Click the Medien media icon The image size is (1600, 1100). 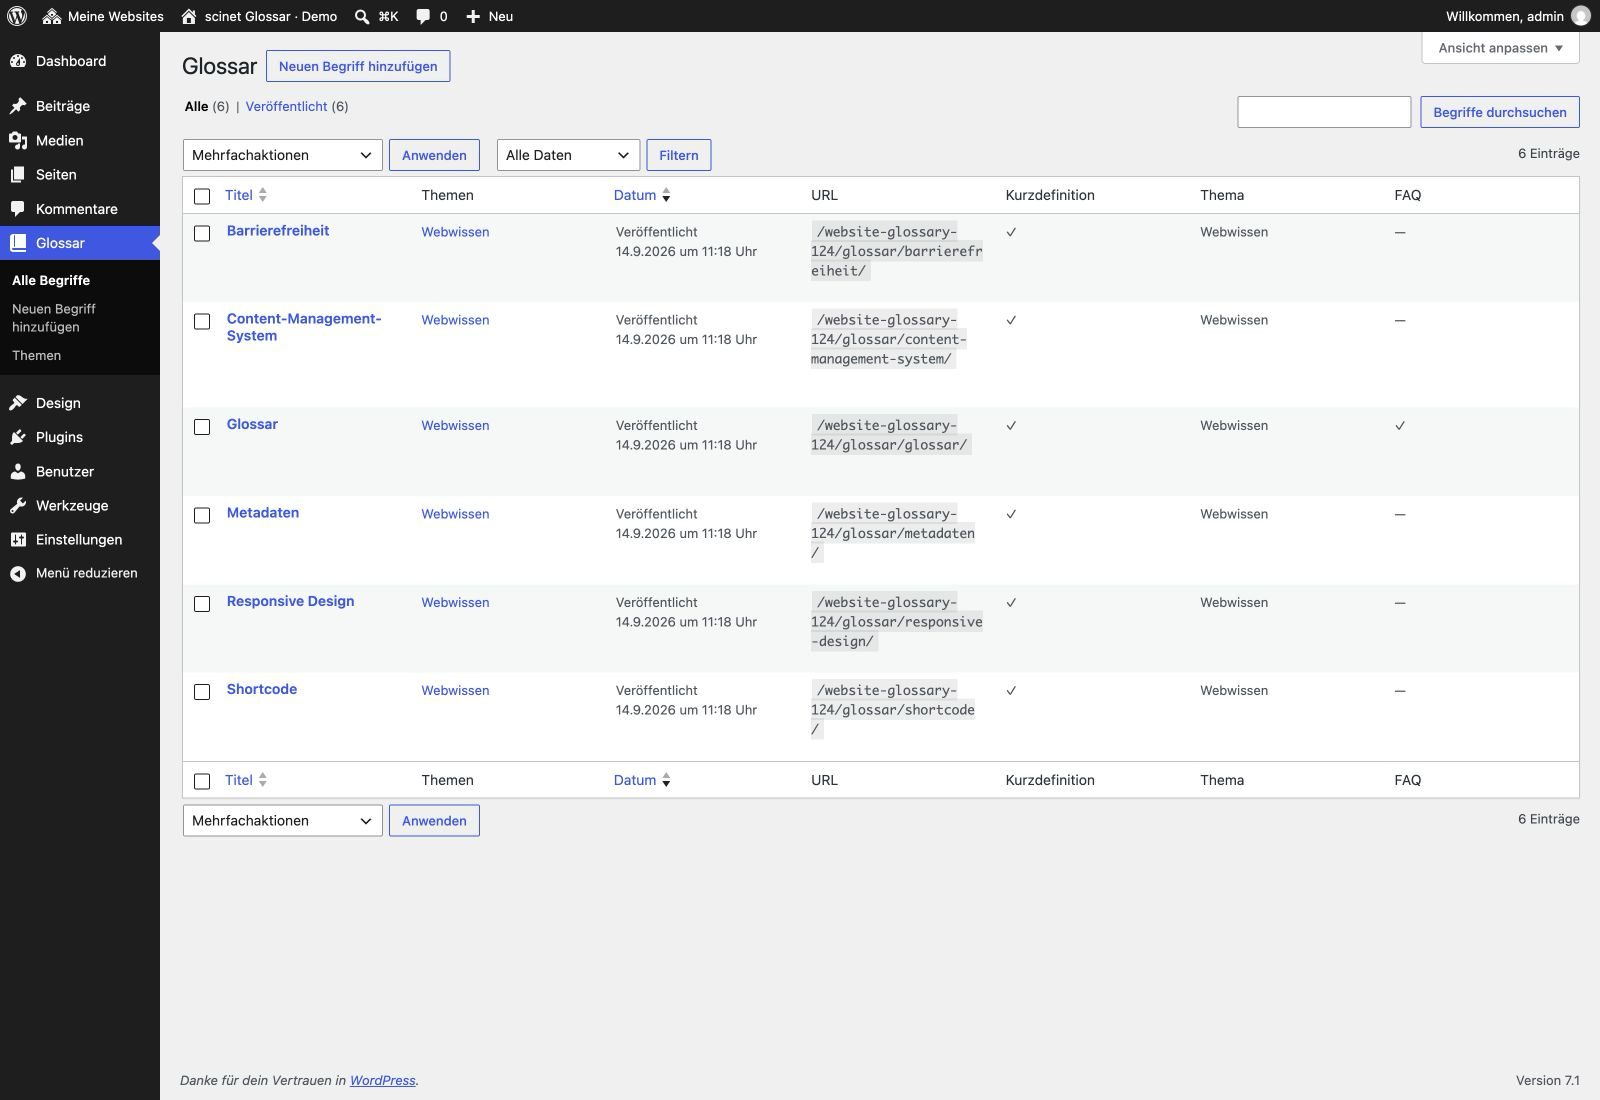18,141
